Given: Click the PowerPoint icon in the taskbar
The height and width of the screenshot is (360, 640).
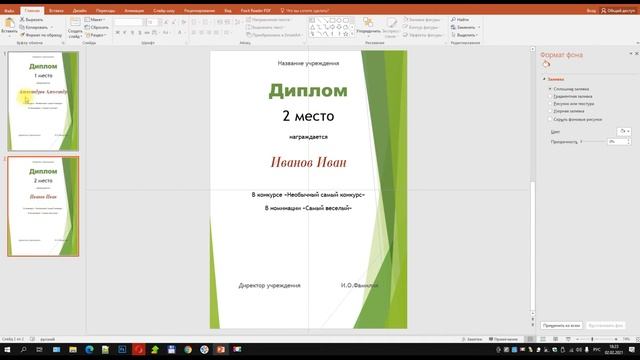Looking at the screenshot, I should (220, 350).
